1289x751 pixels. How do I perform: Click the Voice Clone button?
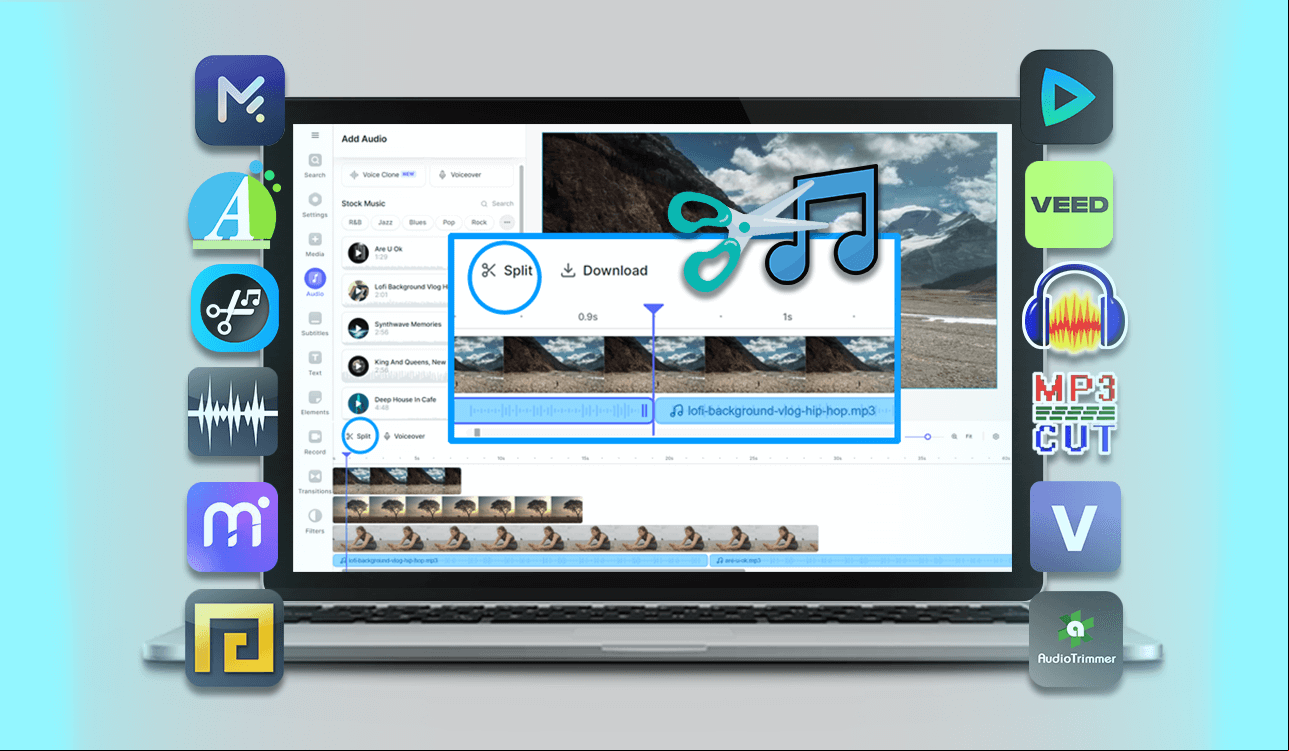[x=384, y=175]
